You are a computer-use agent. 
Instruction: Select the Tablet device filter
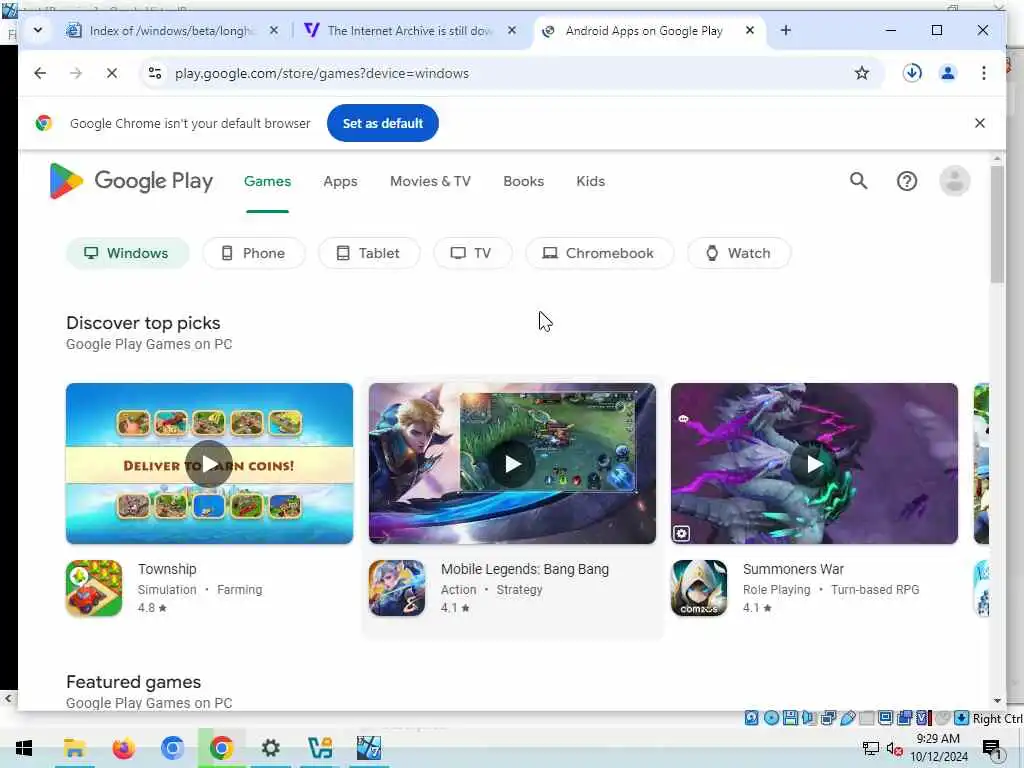369,253
